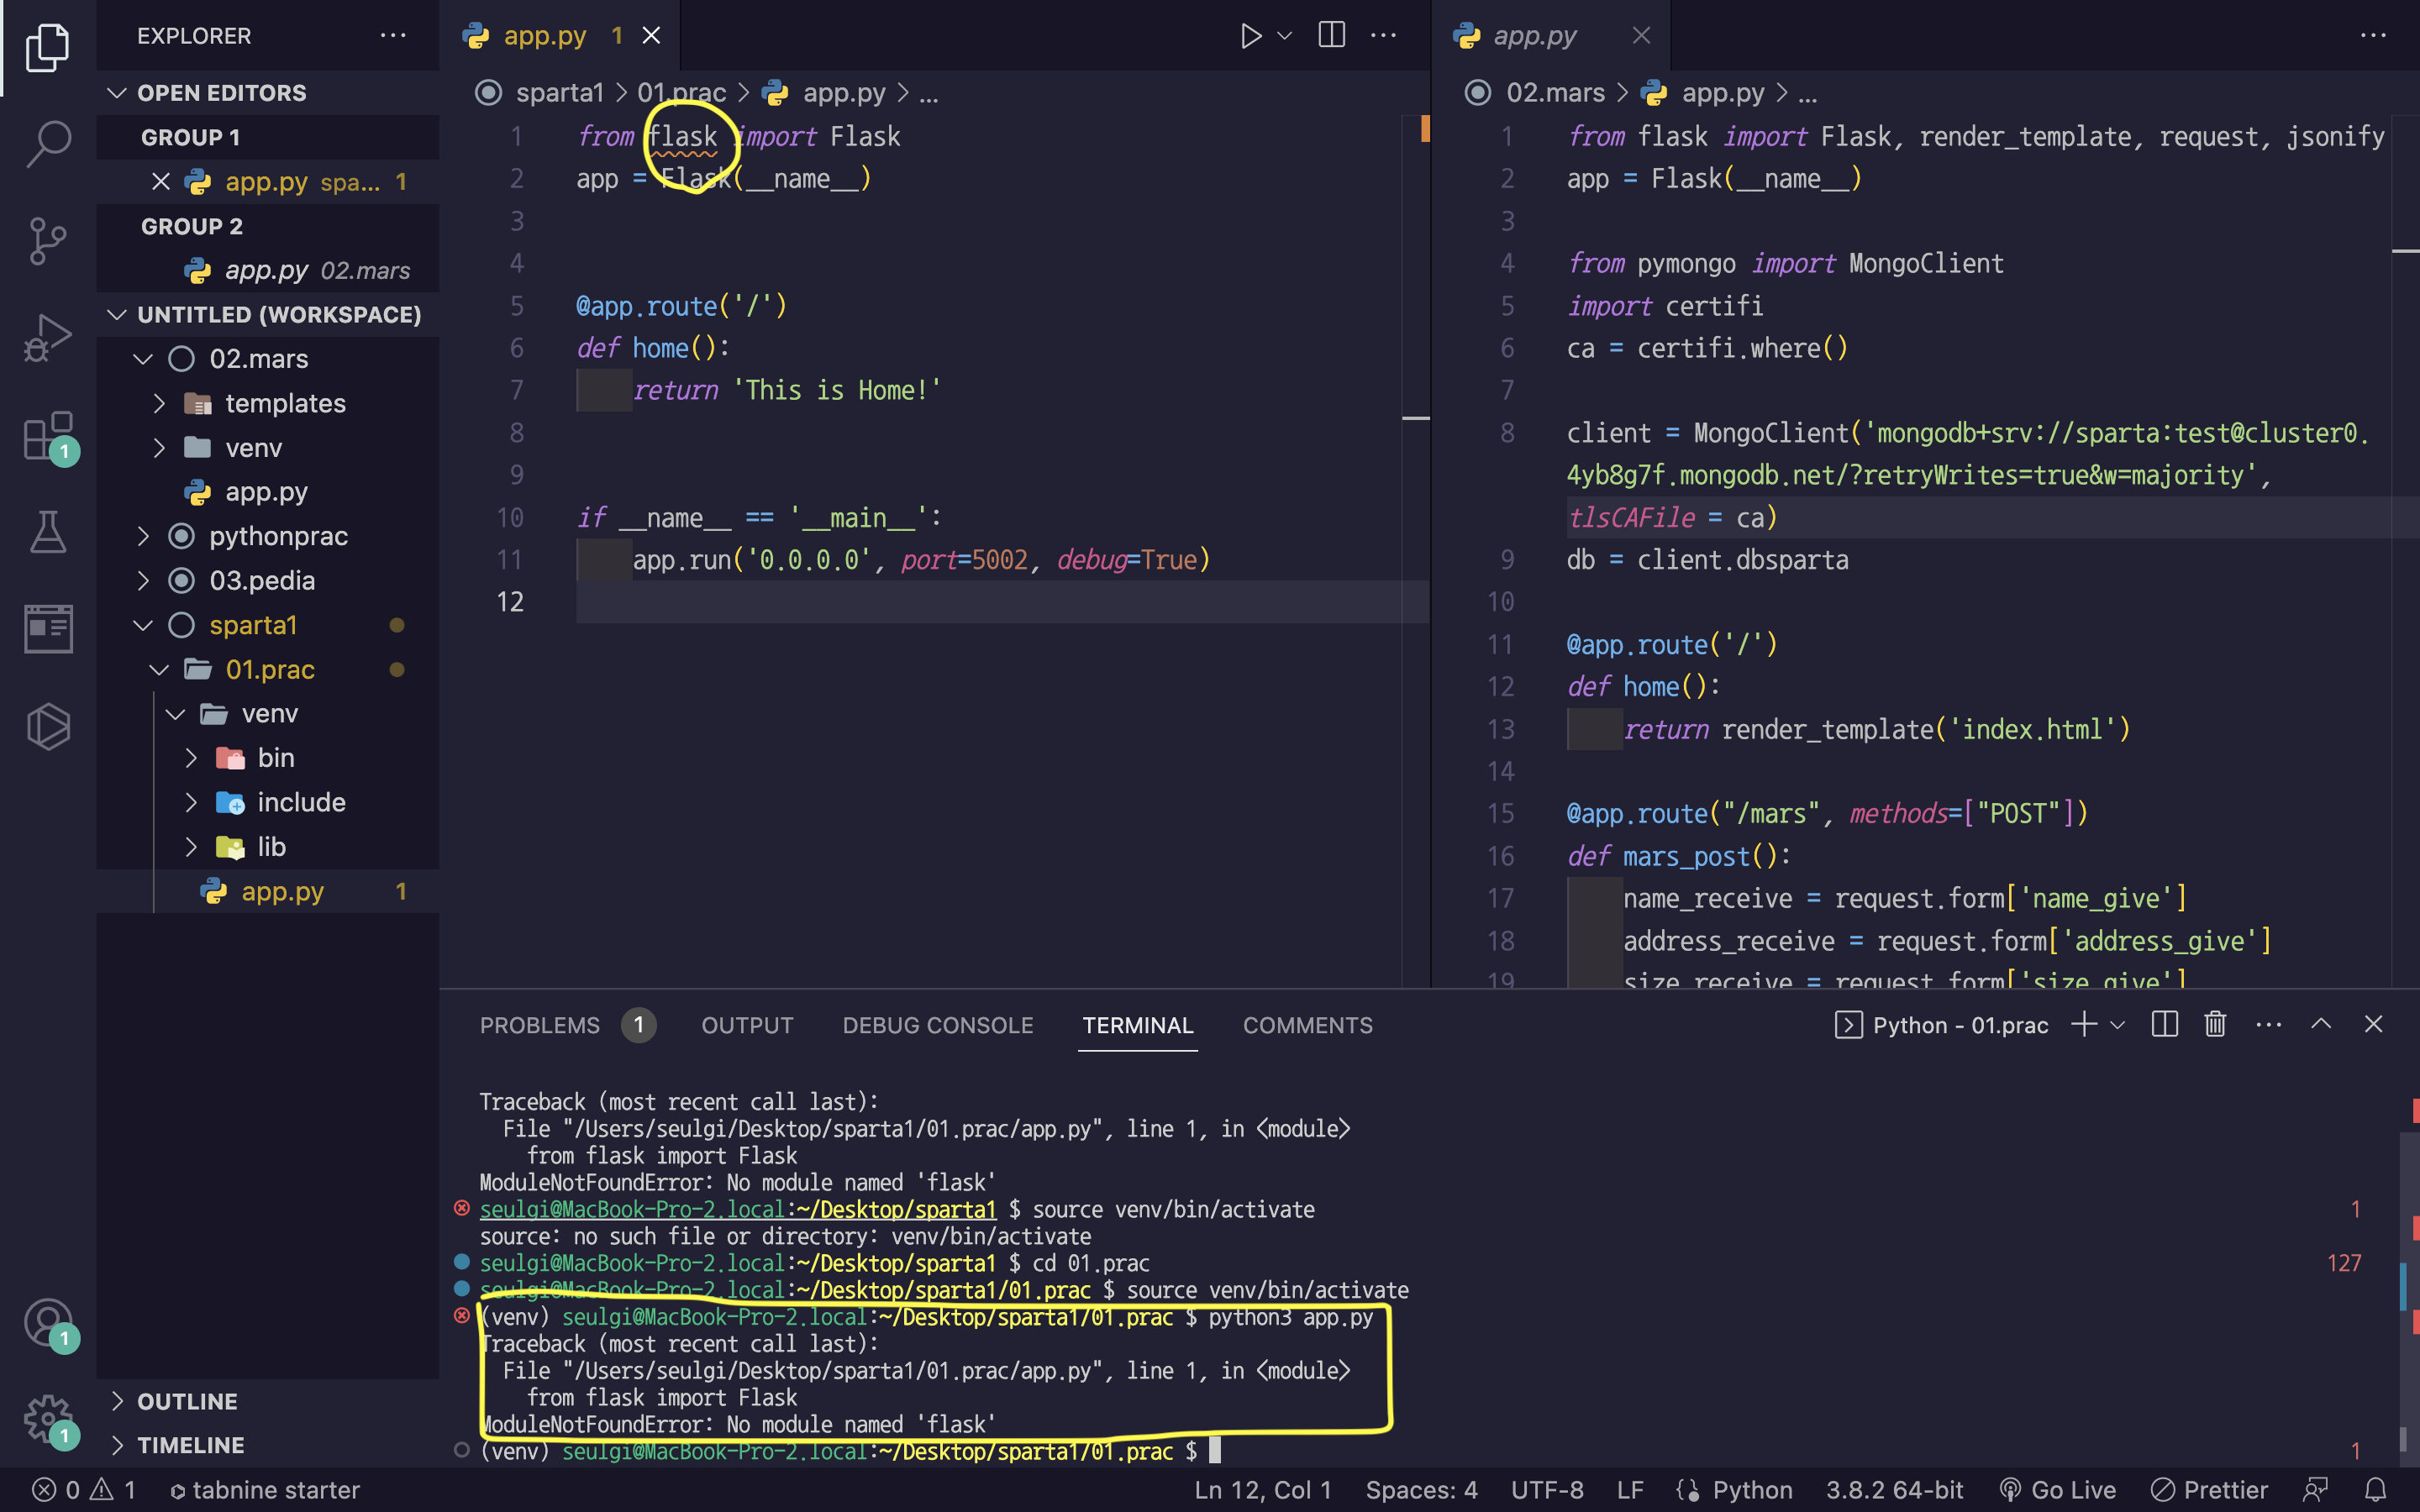Click Prettier in the status bar
The height and width of the screenshot is (1512, 2420).
coord(2209,1490)
